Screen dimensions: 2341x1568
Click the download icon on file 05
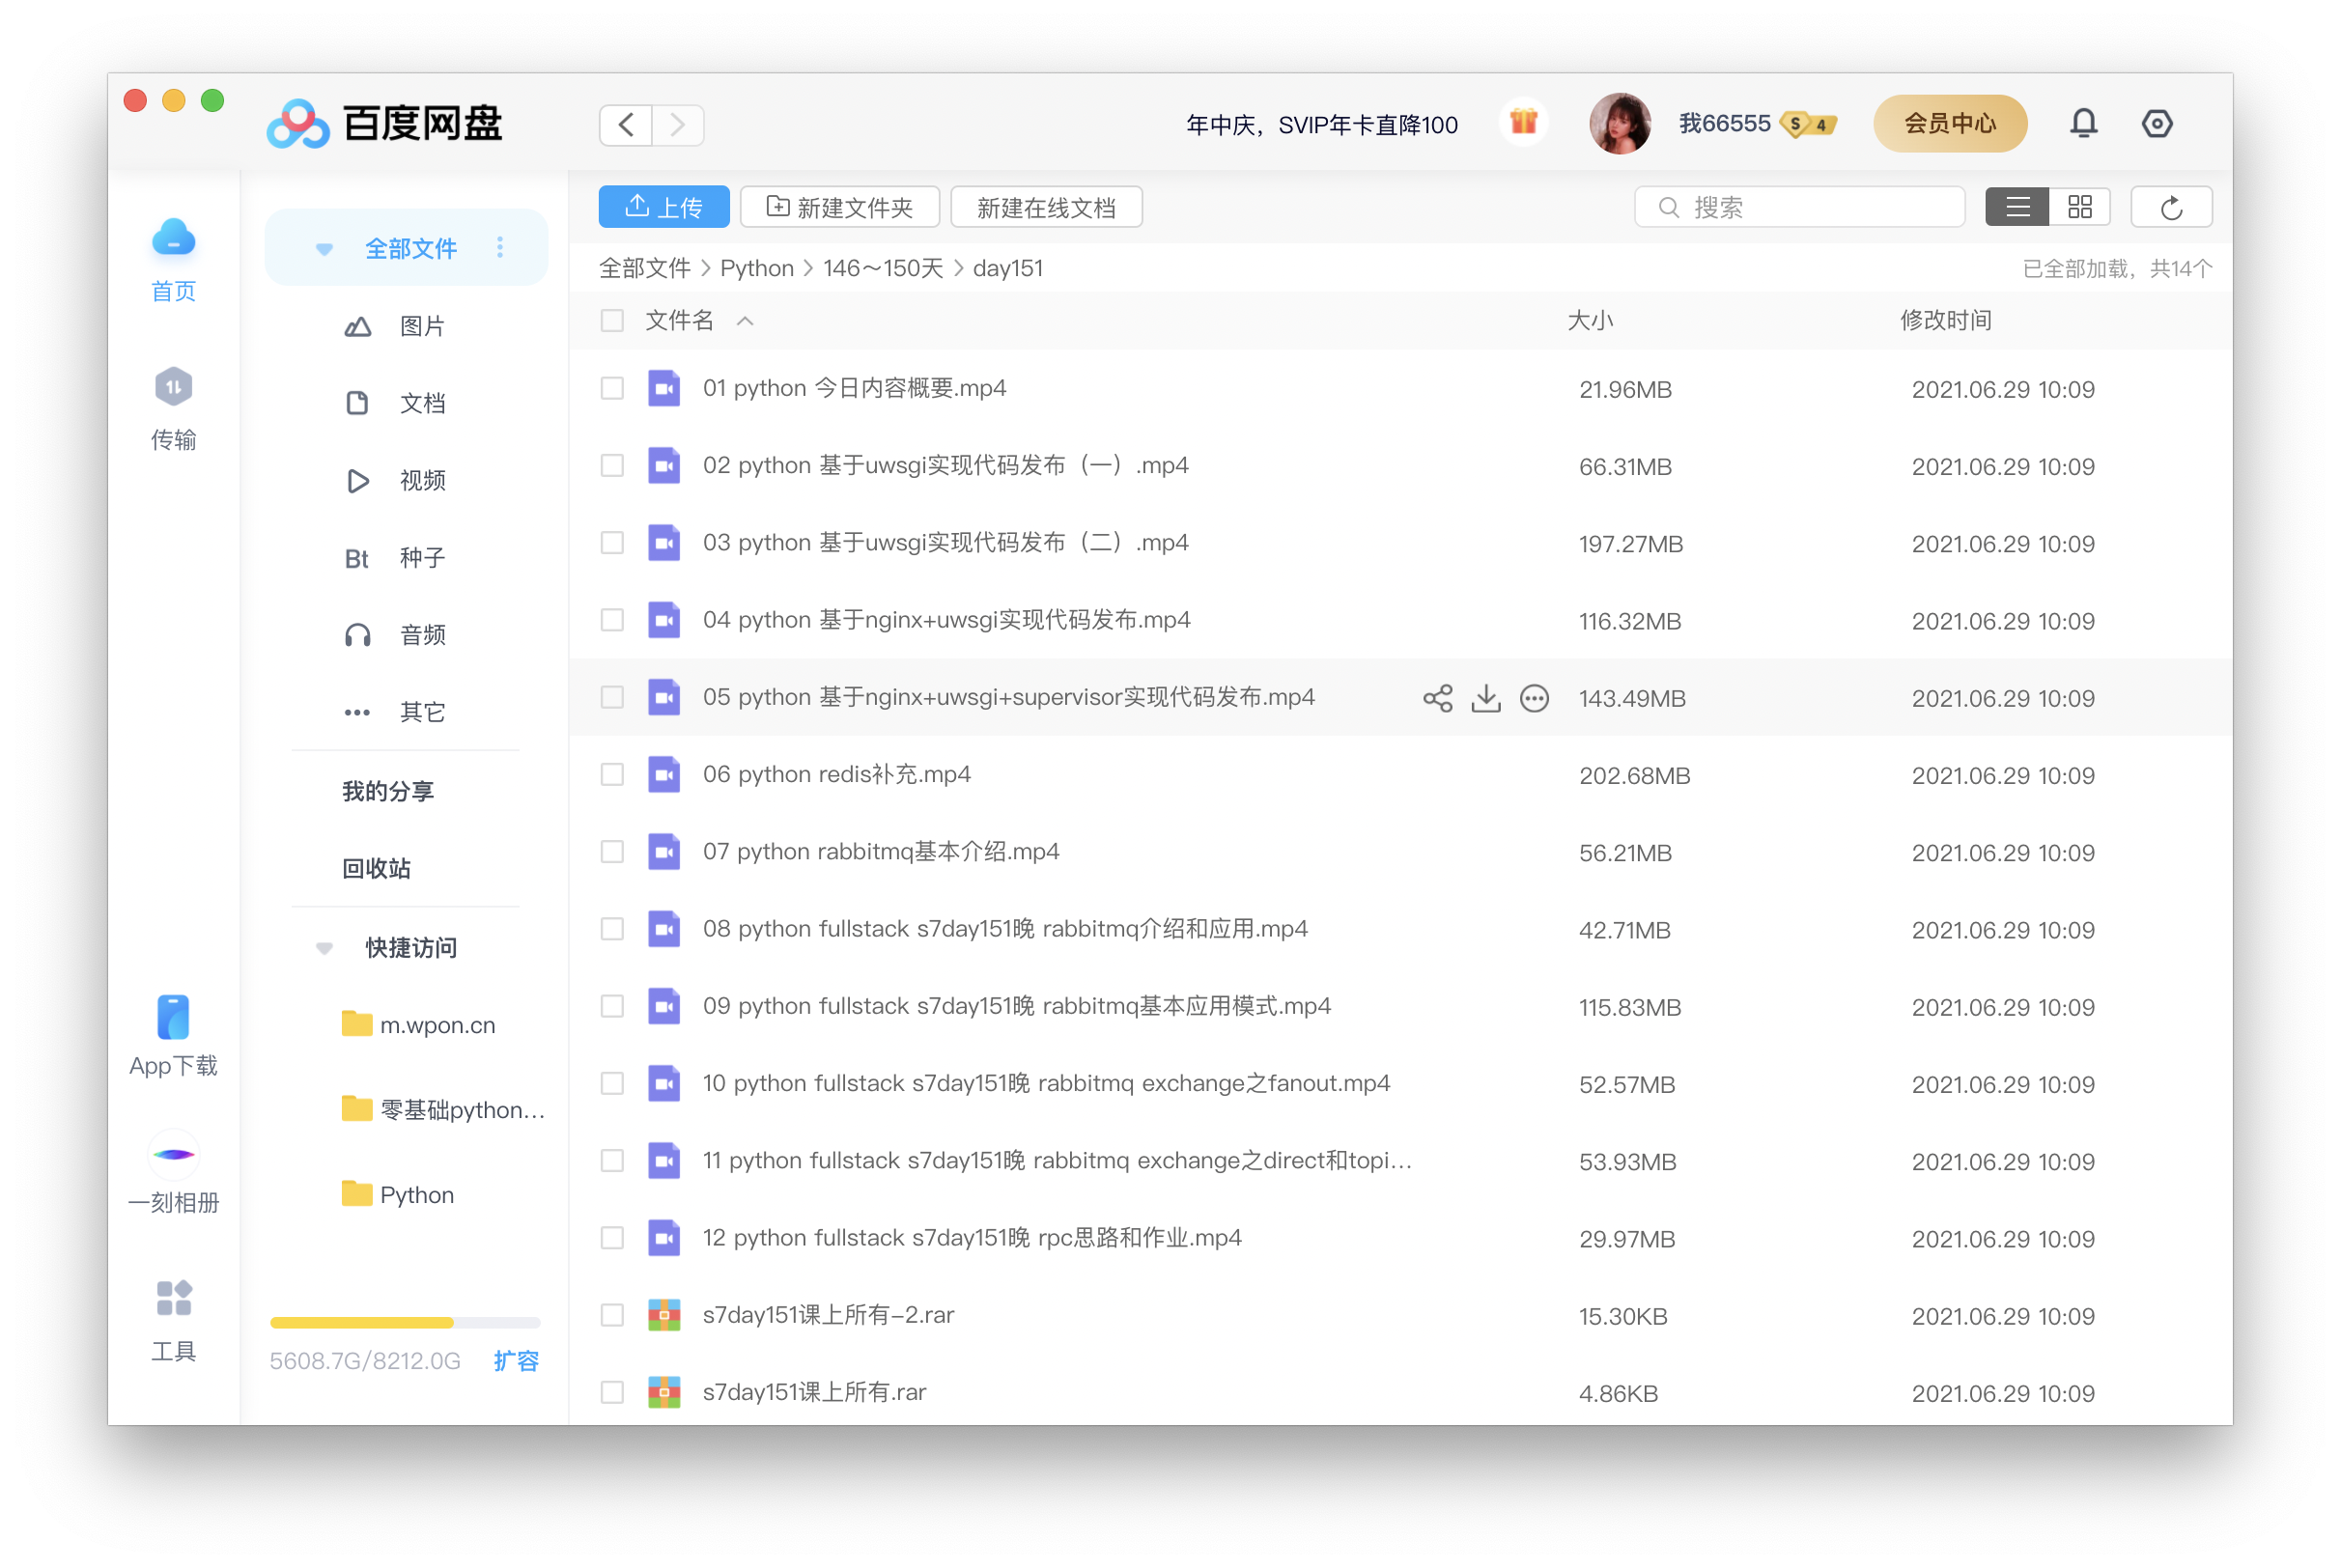click(1486, 698)
